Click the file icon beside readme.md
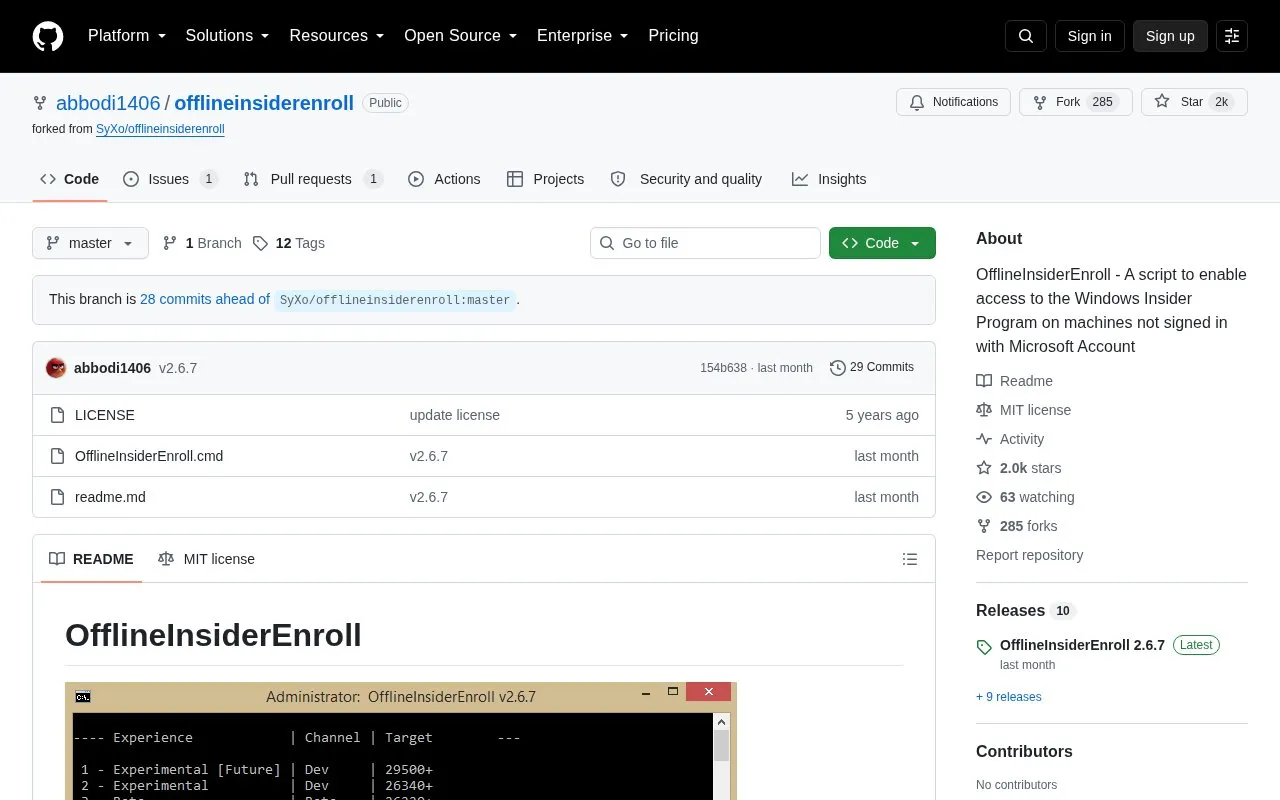Viewport: 1280px width, 800px height. pos(57,497)
